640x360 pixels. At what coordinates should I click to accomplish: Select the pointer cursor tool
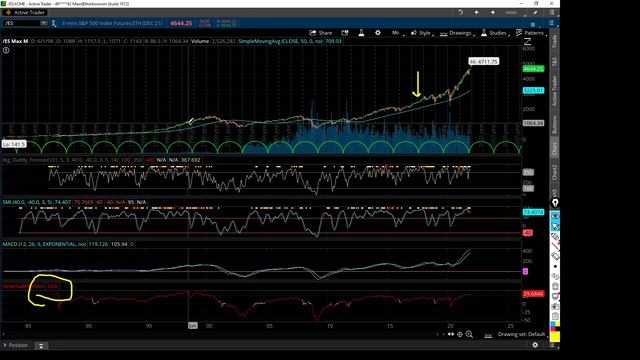click(x=555, y=226)
